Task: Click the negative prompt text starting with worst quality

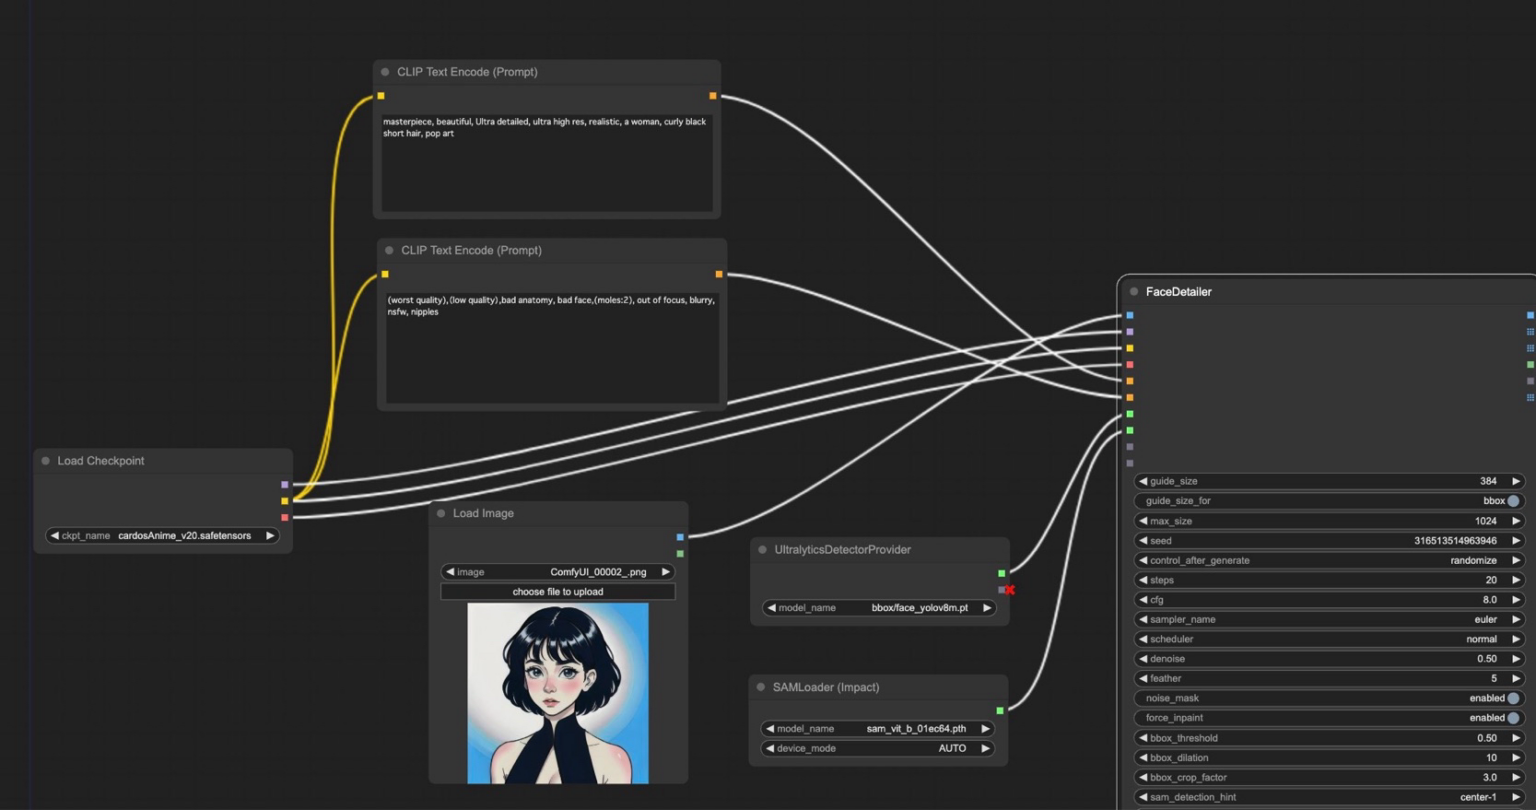Action: tap(551, 305)
